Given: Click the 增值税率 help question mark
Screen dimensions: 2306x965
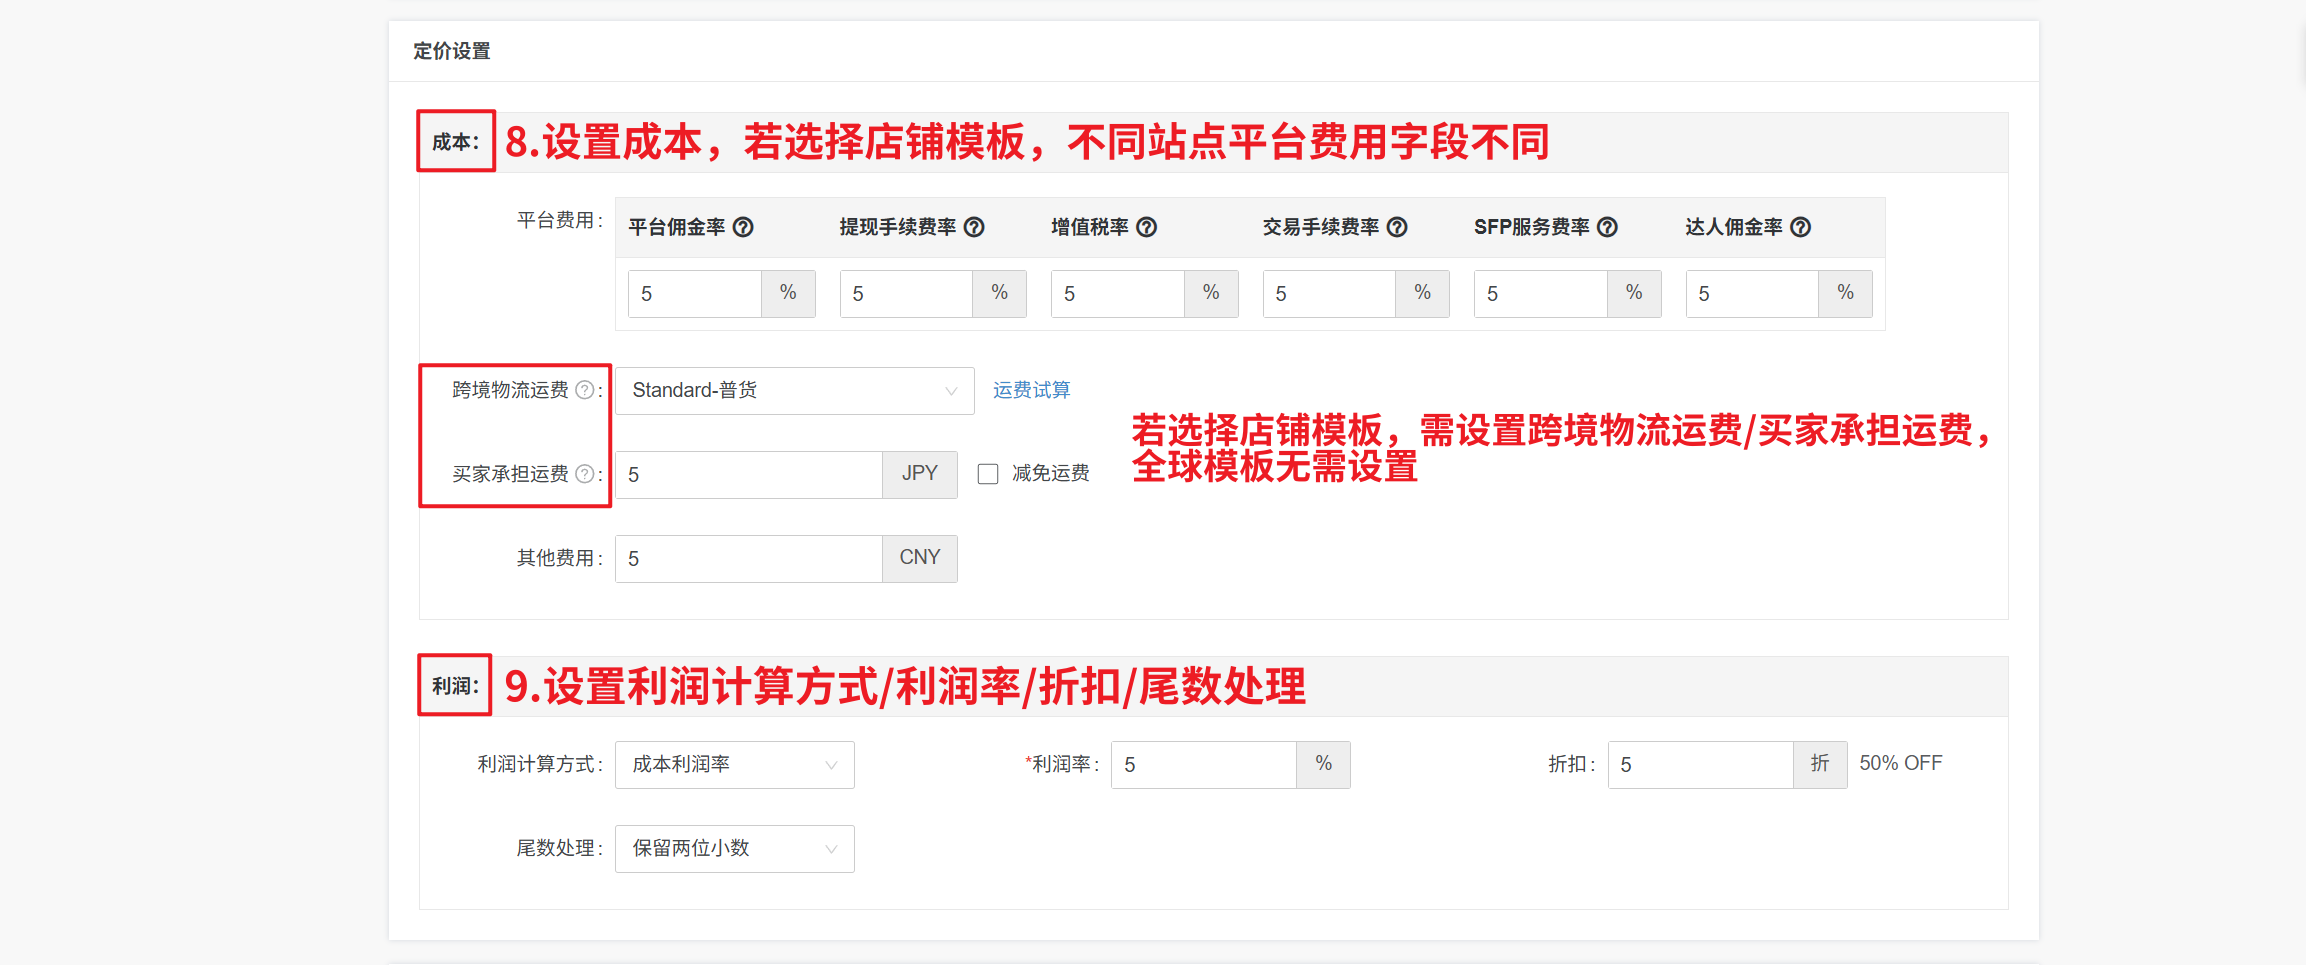Looking at the screenshot, I should coord(1147,227).
